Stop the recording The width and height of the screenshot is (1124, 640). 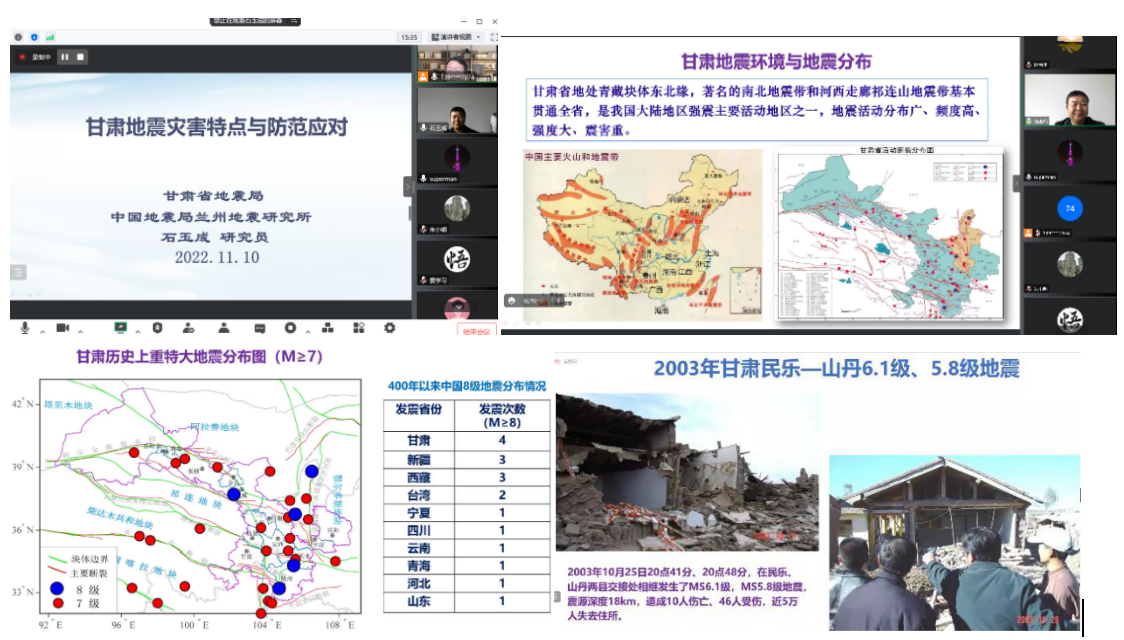81,57
